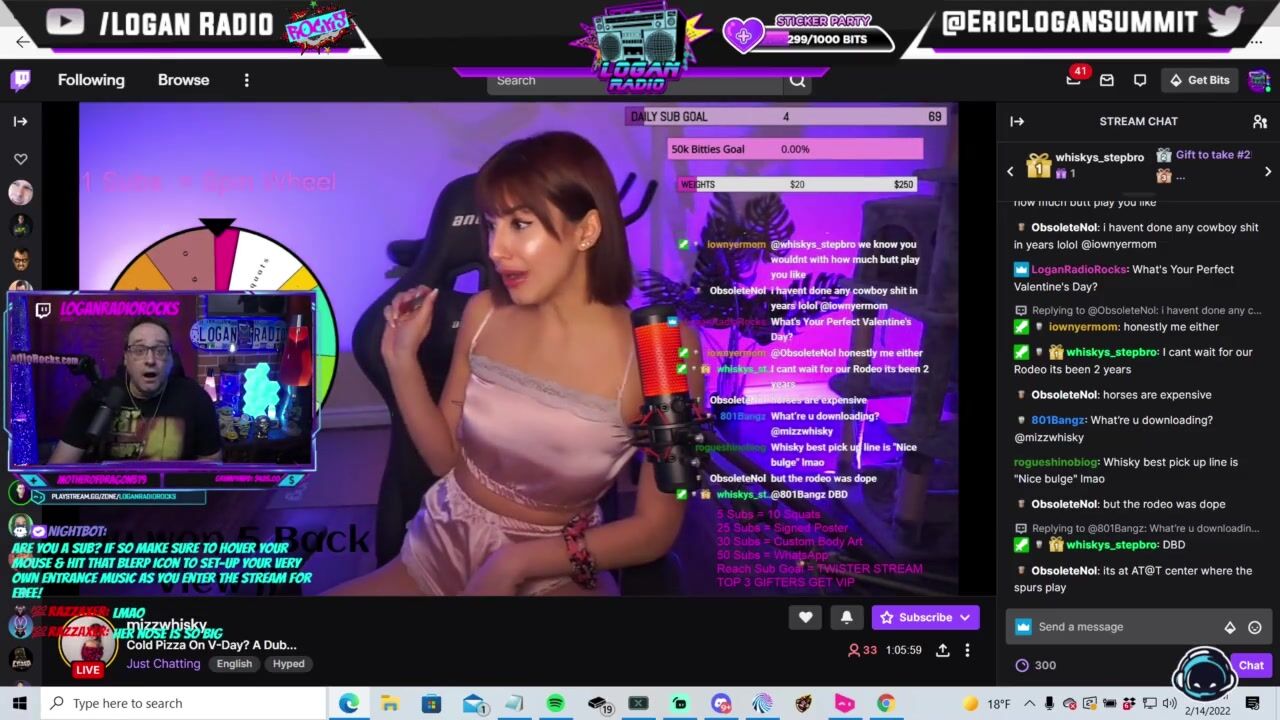This screenshot has width=1280, height=720.
Task: Click the Twitch home logo icon
Action: [20, 80]
